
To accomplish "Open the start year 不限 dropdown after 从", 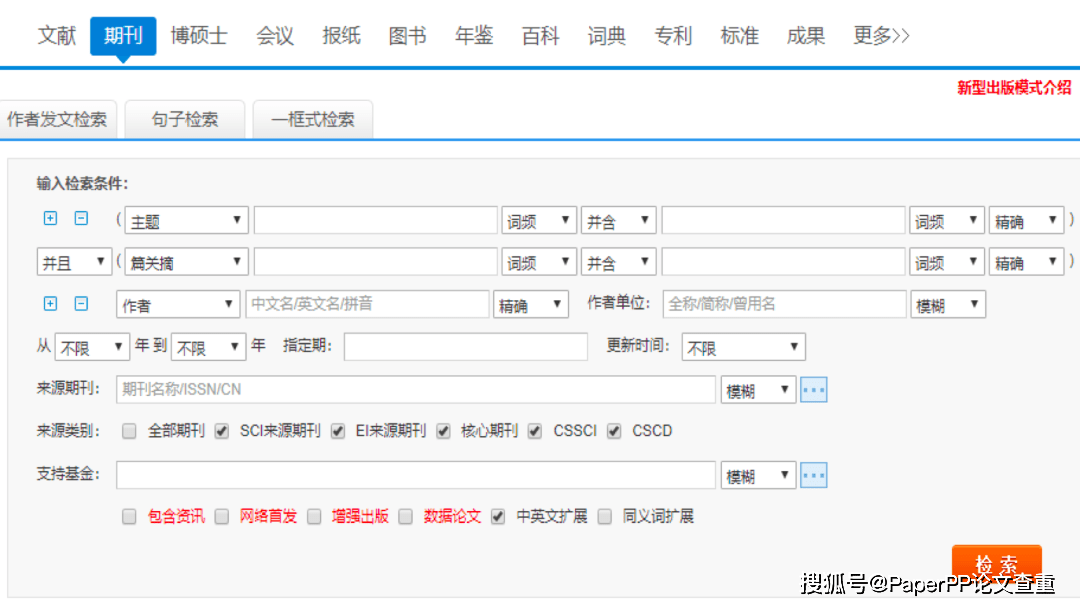I will pyautogui.click(x=92, y=347).
